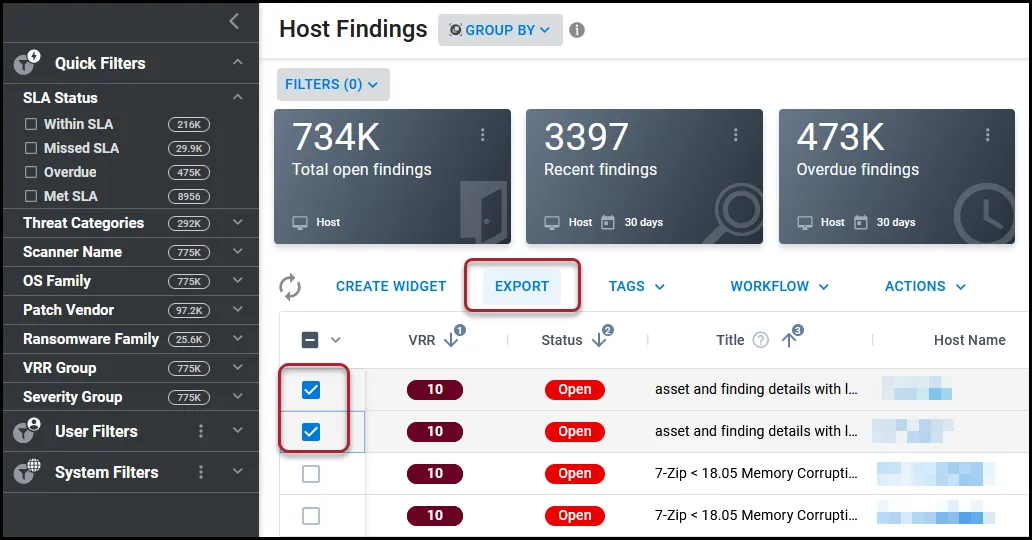Sort by Title using the up arrow
Viewport: 1032px width, 540px height.
coord(788,340)
